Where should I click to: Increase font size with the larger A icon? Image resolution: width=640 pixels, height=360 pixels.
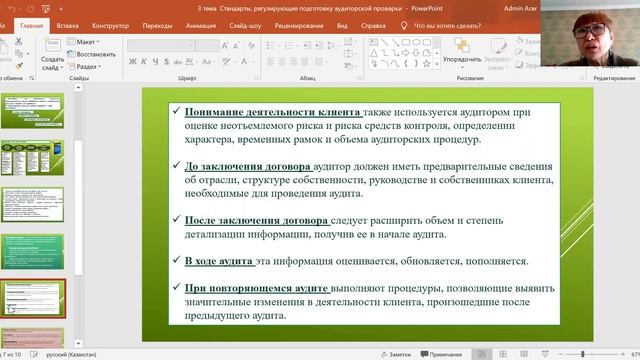pos(225,46)
